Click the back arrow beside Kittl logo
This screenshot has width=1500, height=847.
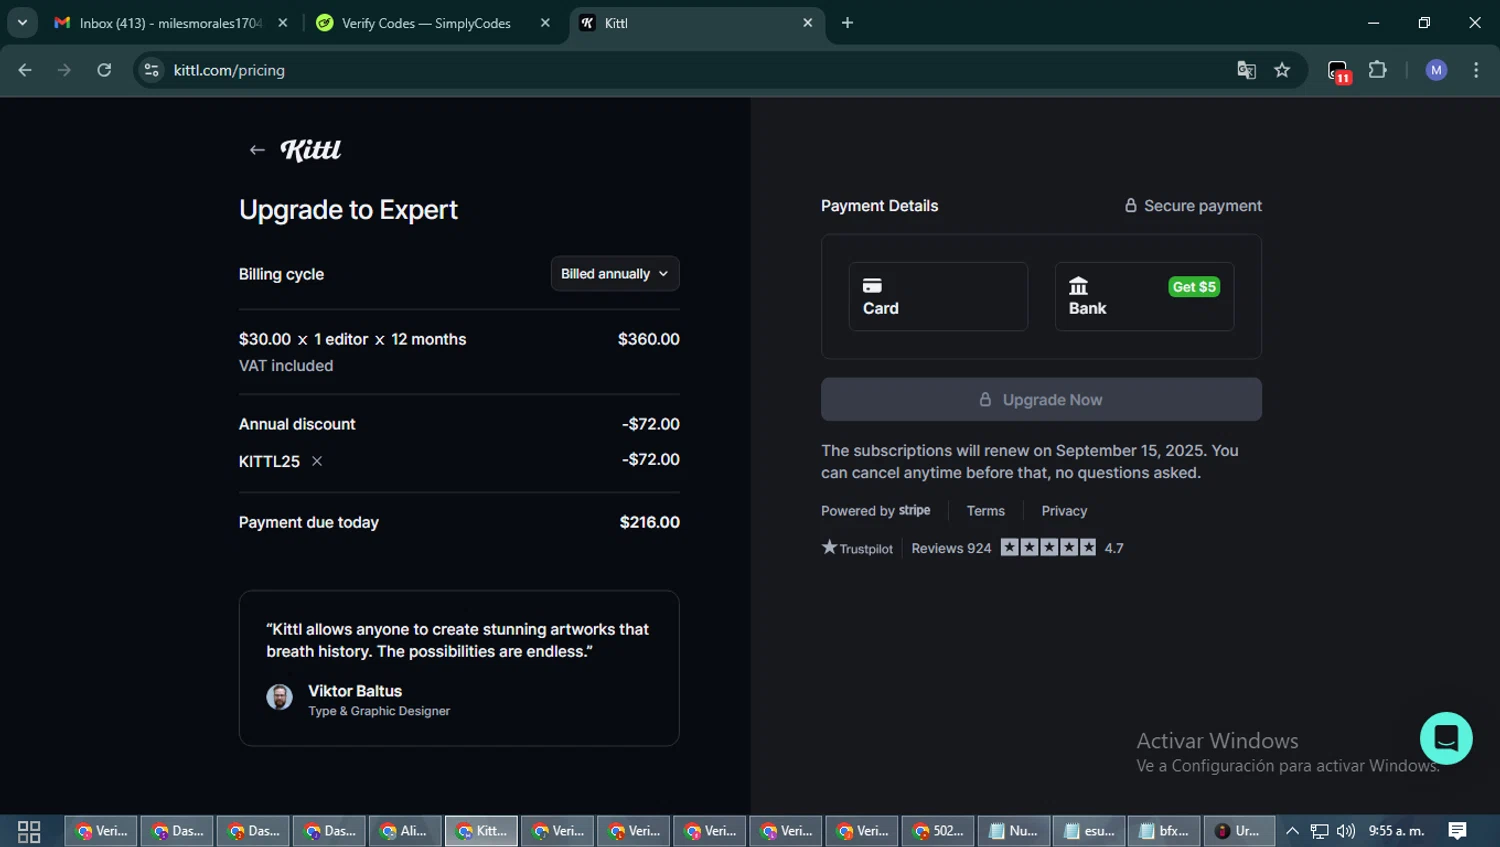tap(257, 150)
